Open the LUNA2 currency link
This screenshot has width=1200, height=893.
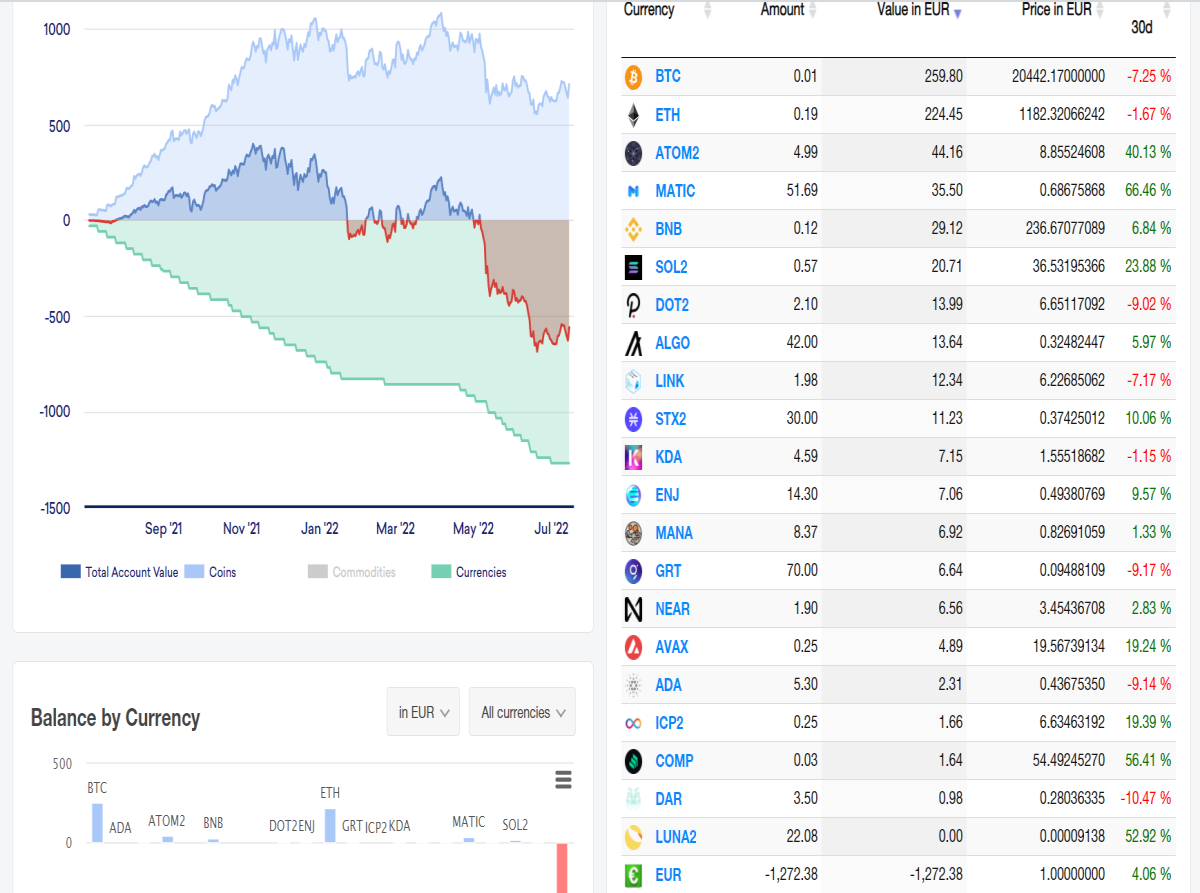pos(676,837)
